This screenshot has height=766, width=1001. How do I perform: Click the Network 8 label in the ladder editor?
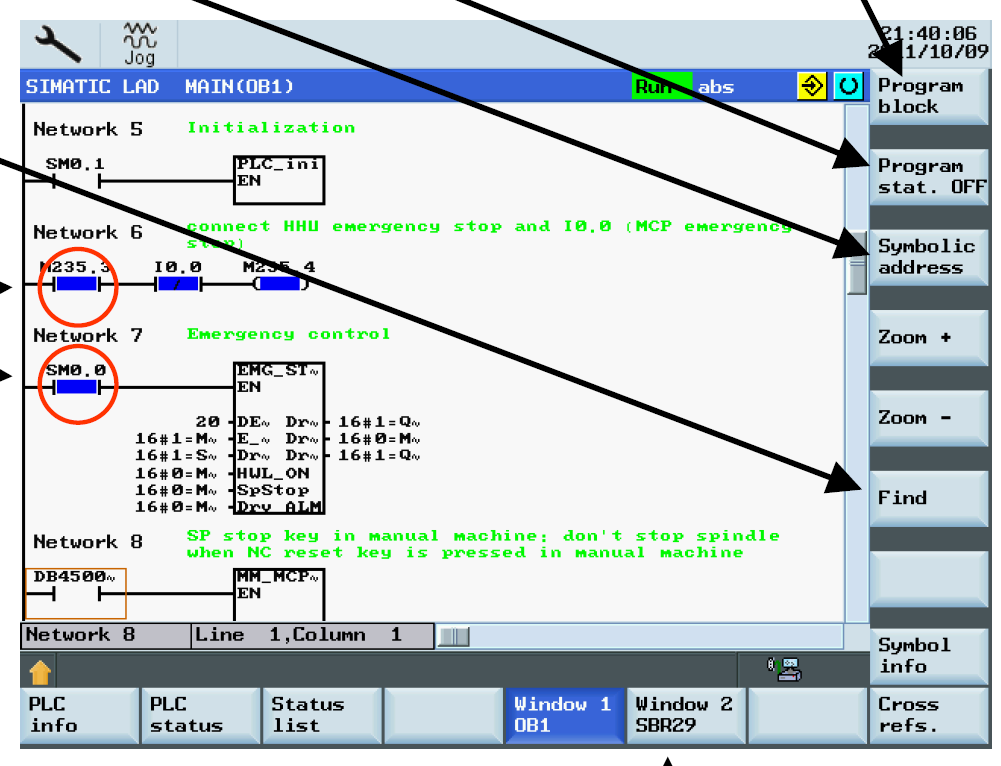(87, 542)
